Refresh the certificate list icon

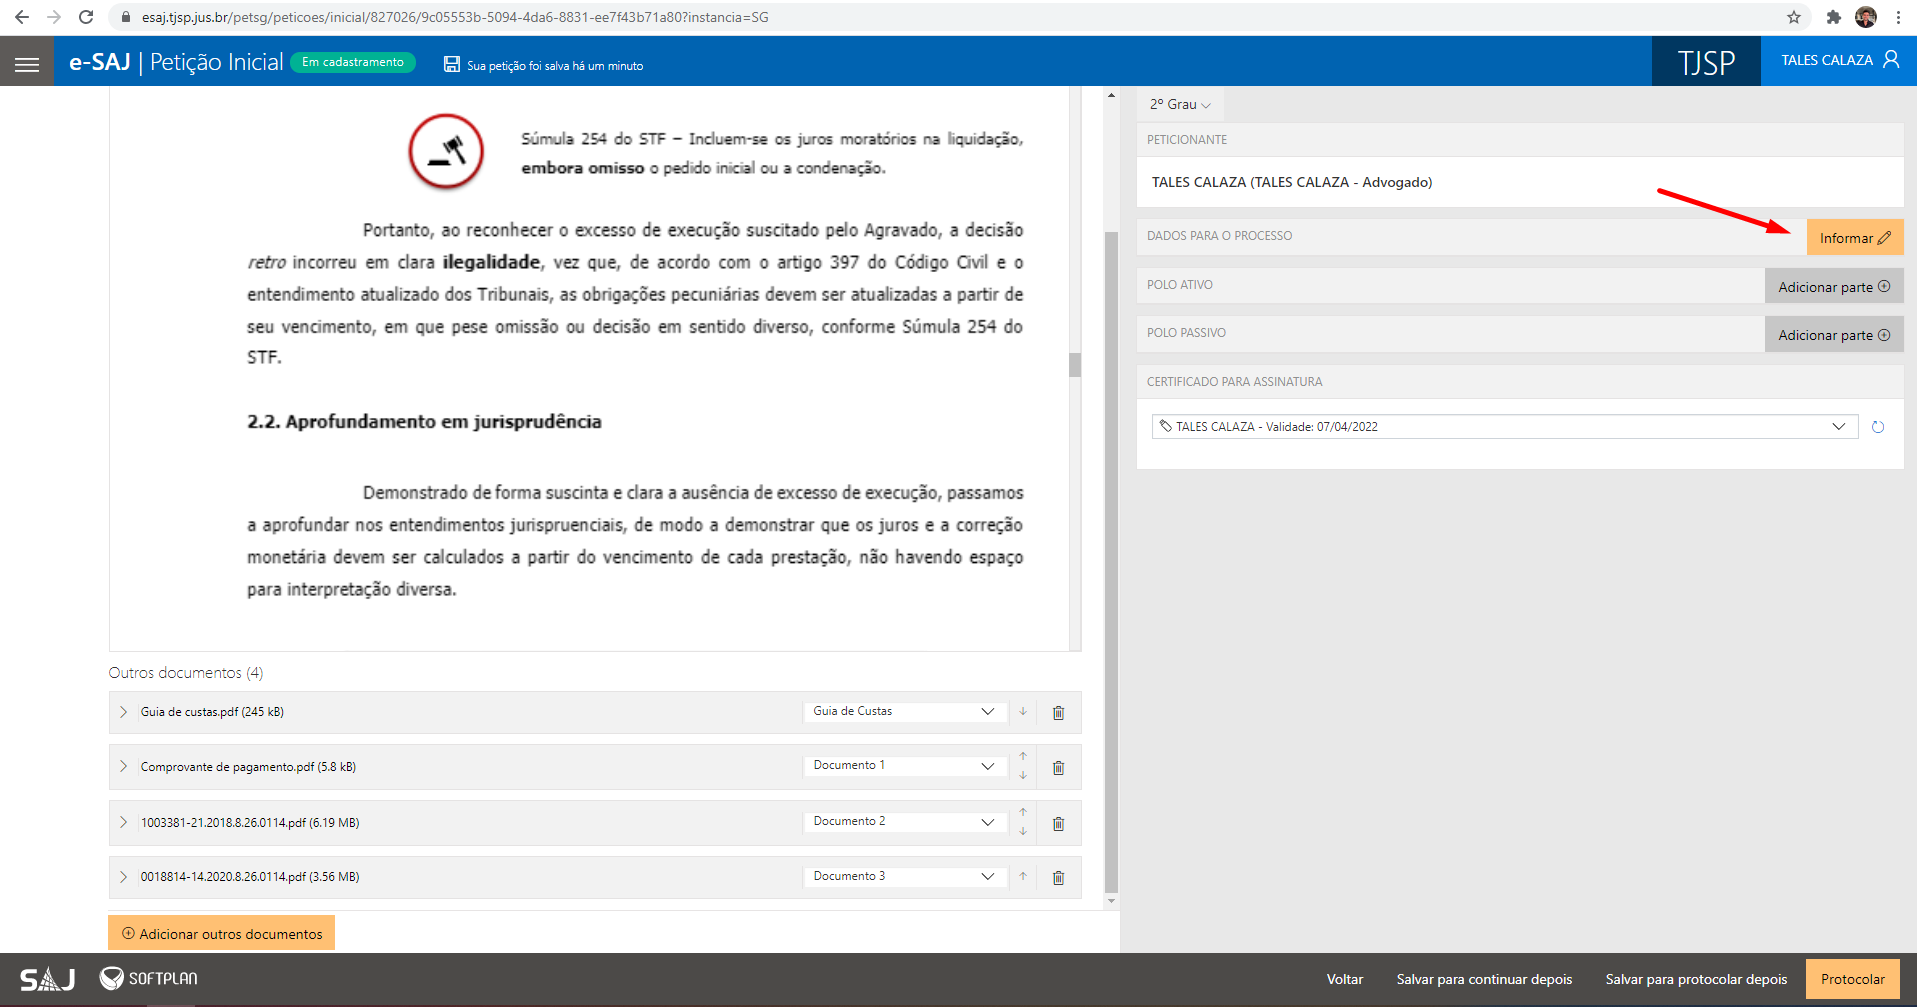[1878, 427]
